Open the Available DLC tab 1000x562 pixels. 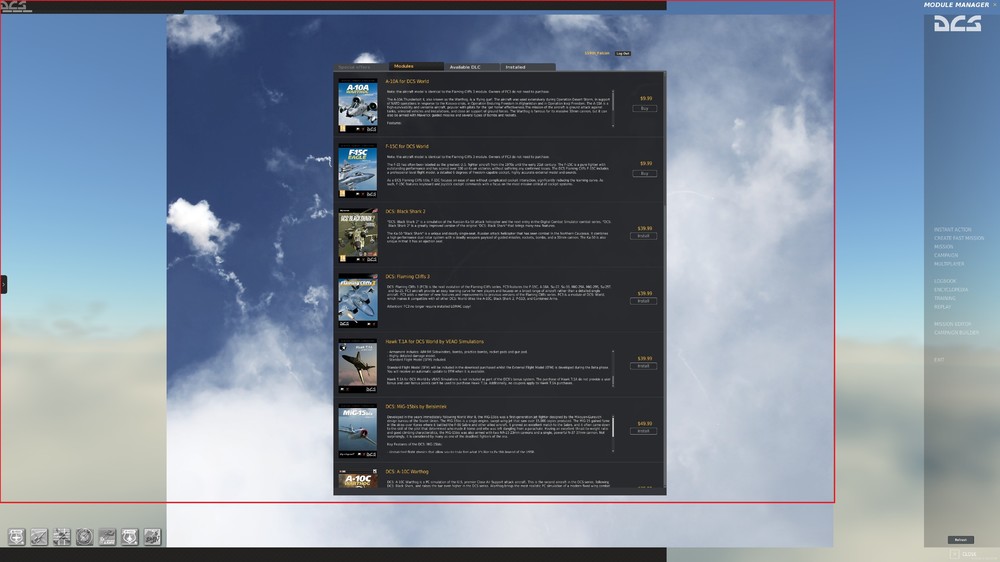click(472, 66)
